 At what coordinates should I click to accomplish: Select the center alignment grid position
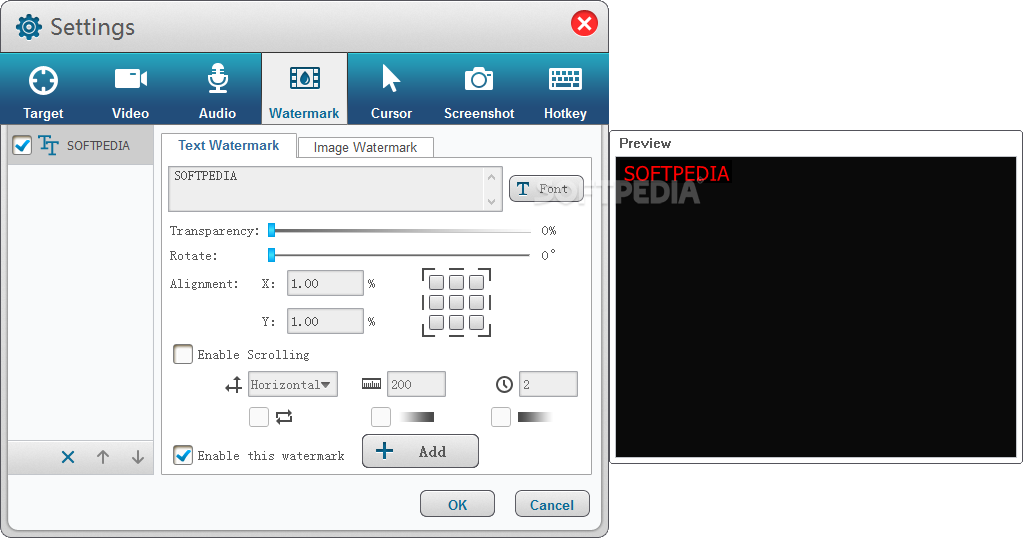pos(456,302)
